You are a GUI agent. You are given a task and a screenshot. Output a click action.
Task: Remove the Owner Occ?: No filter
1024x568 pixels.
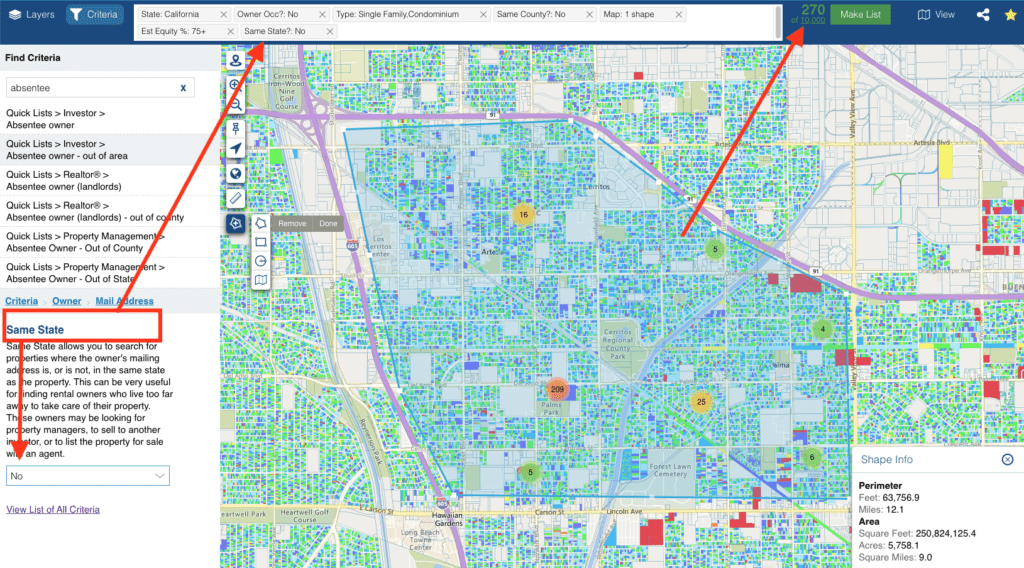(322, 14)
